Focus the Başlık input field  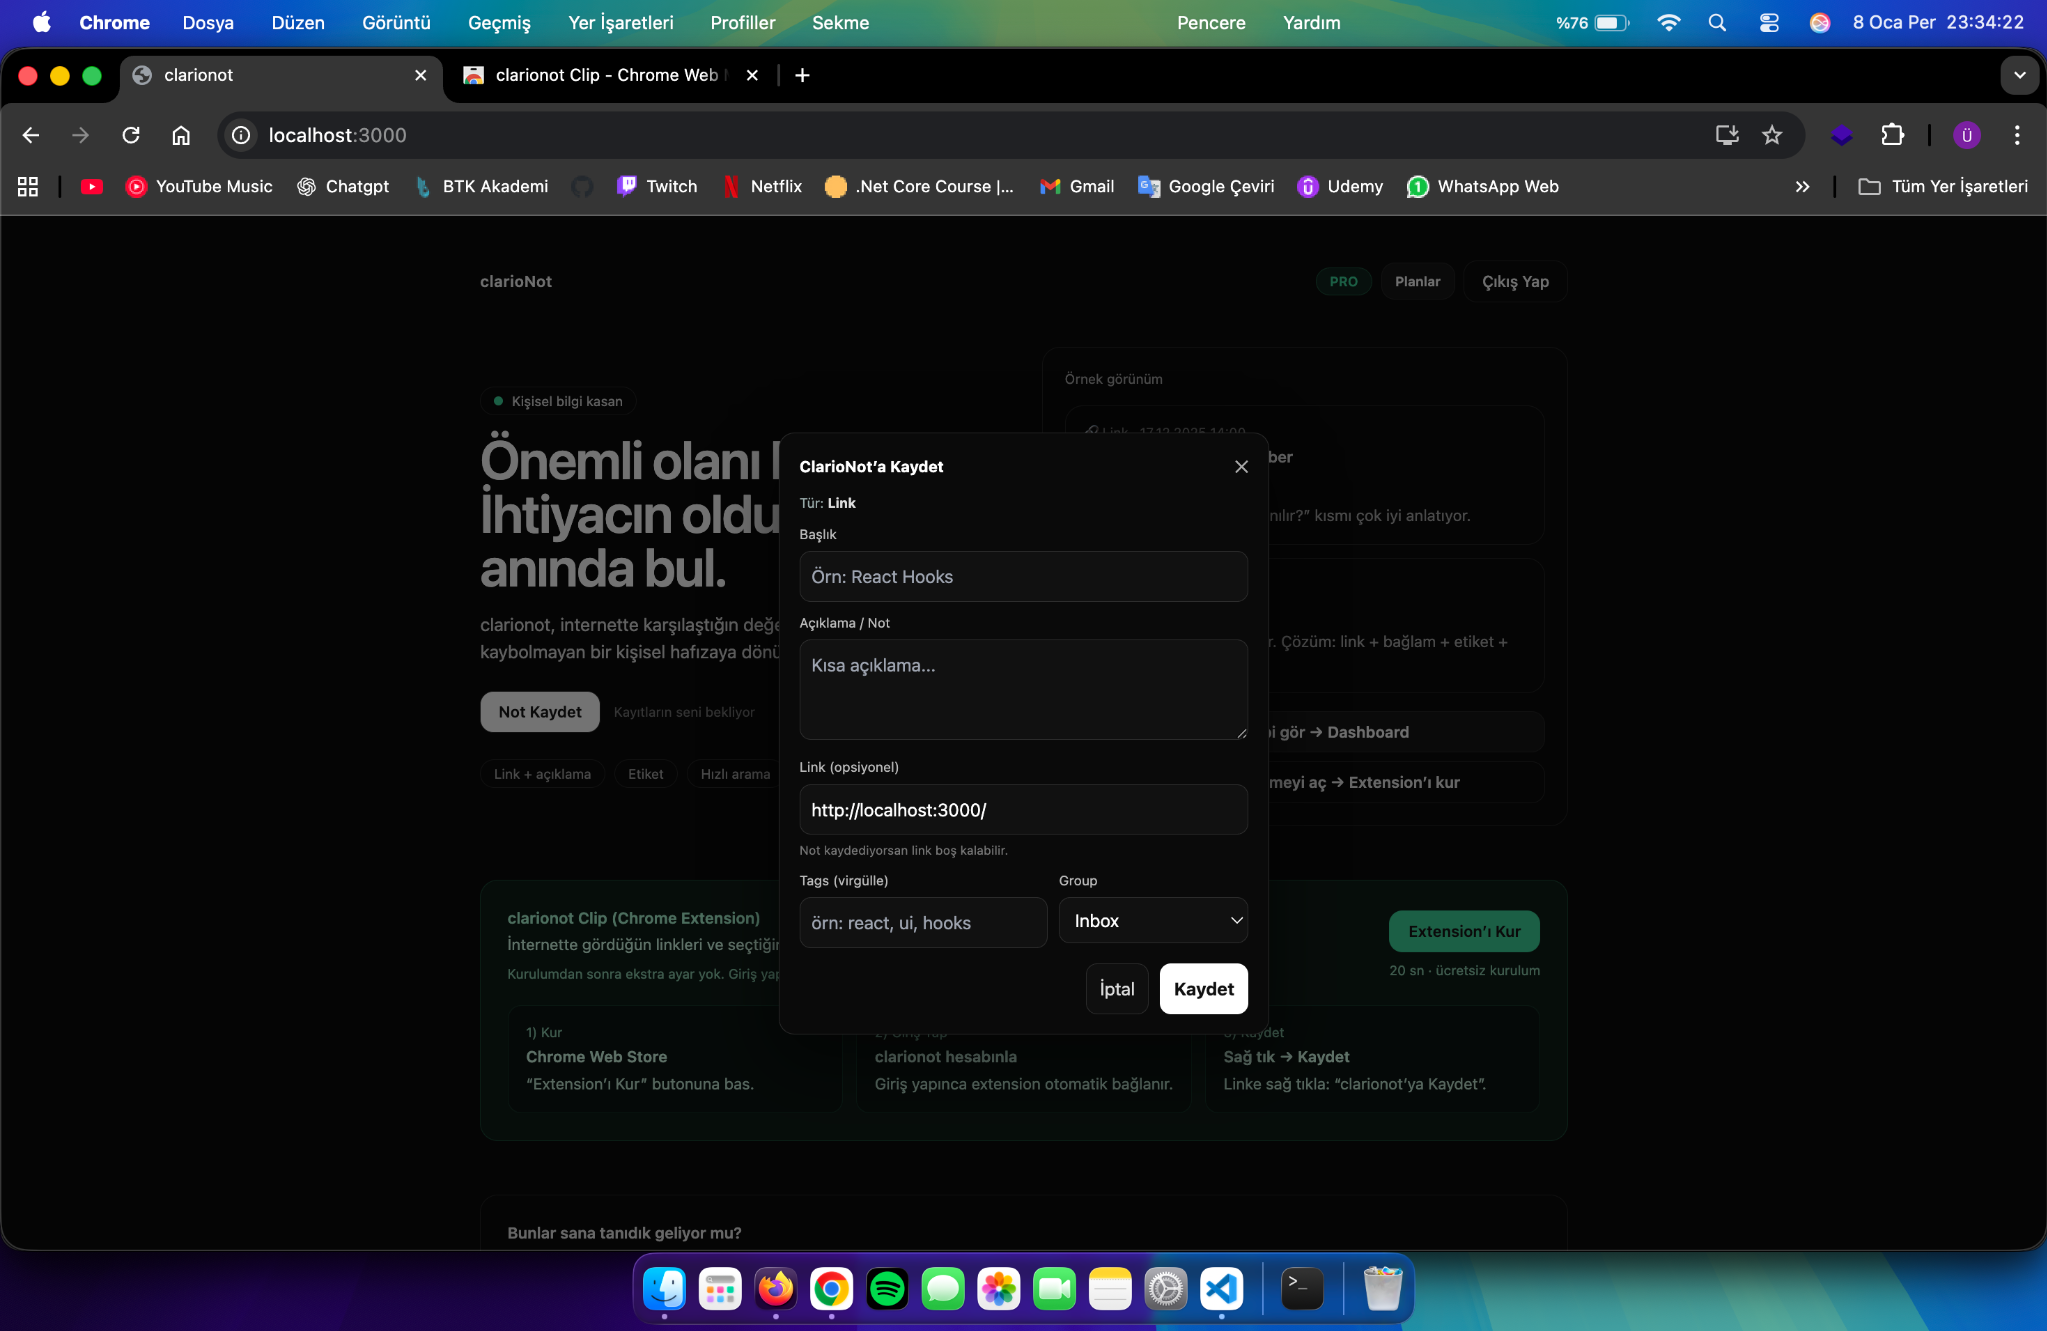pyautogui.click(x=1023, y=577)
